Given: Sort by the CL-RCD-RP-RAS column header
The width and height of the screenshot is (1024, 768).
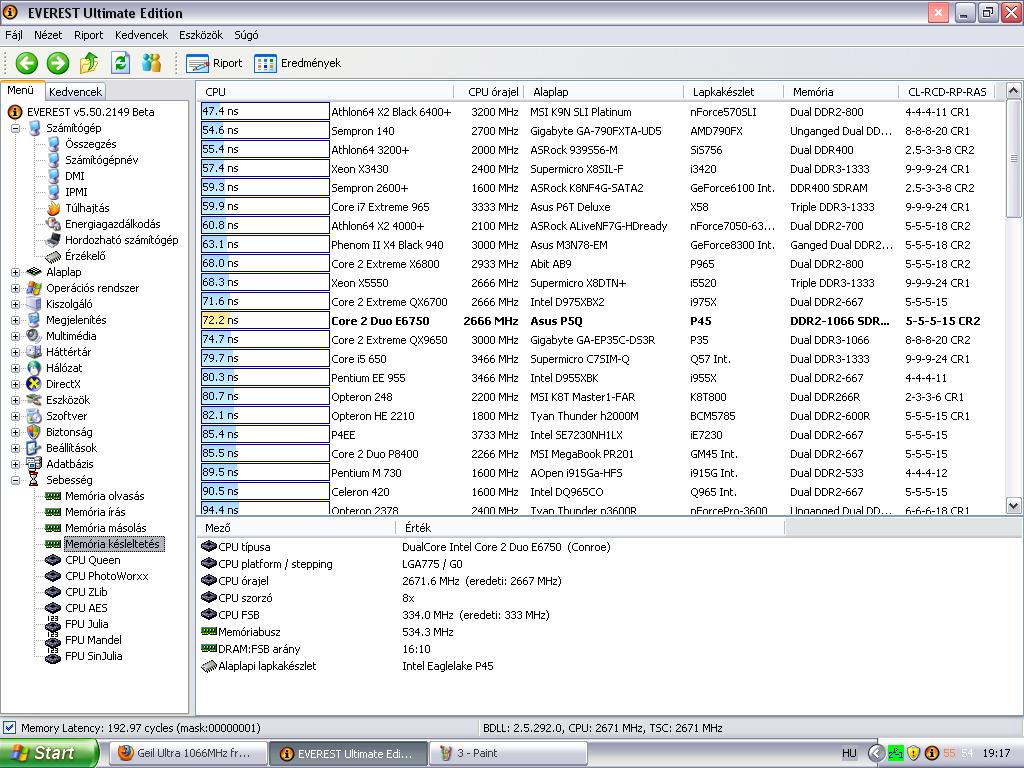Looking at the screenshot, I should click(947, 92).
